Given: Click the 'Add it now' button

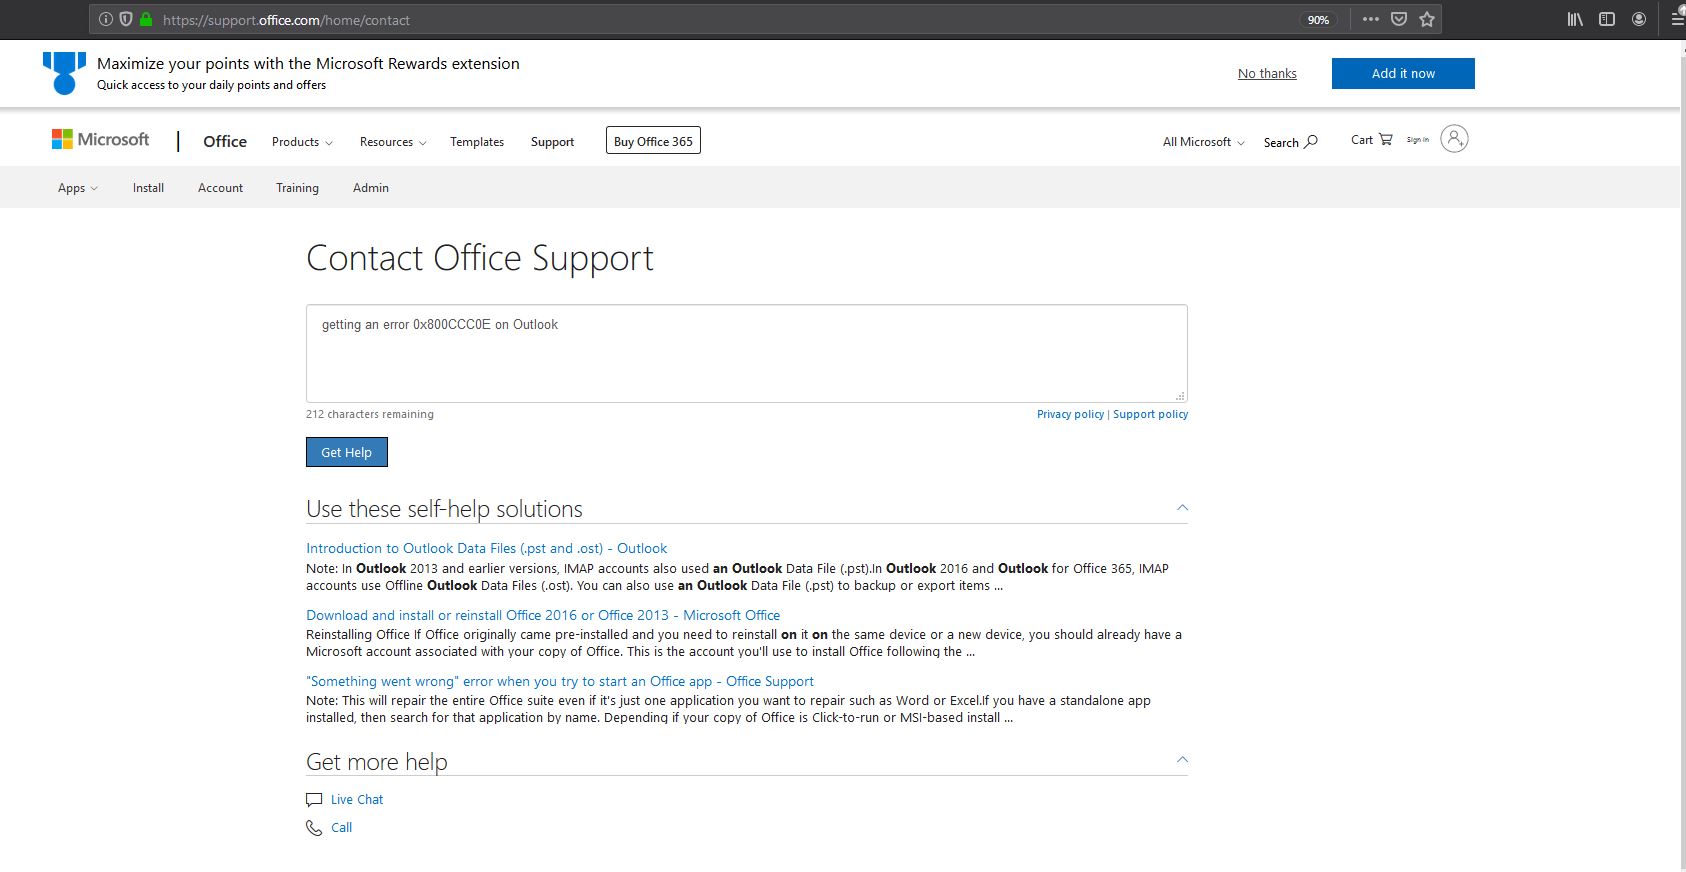Looking at the screenshot, I should tap(1403, 73).
